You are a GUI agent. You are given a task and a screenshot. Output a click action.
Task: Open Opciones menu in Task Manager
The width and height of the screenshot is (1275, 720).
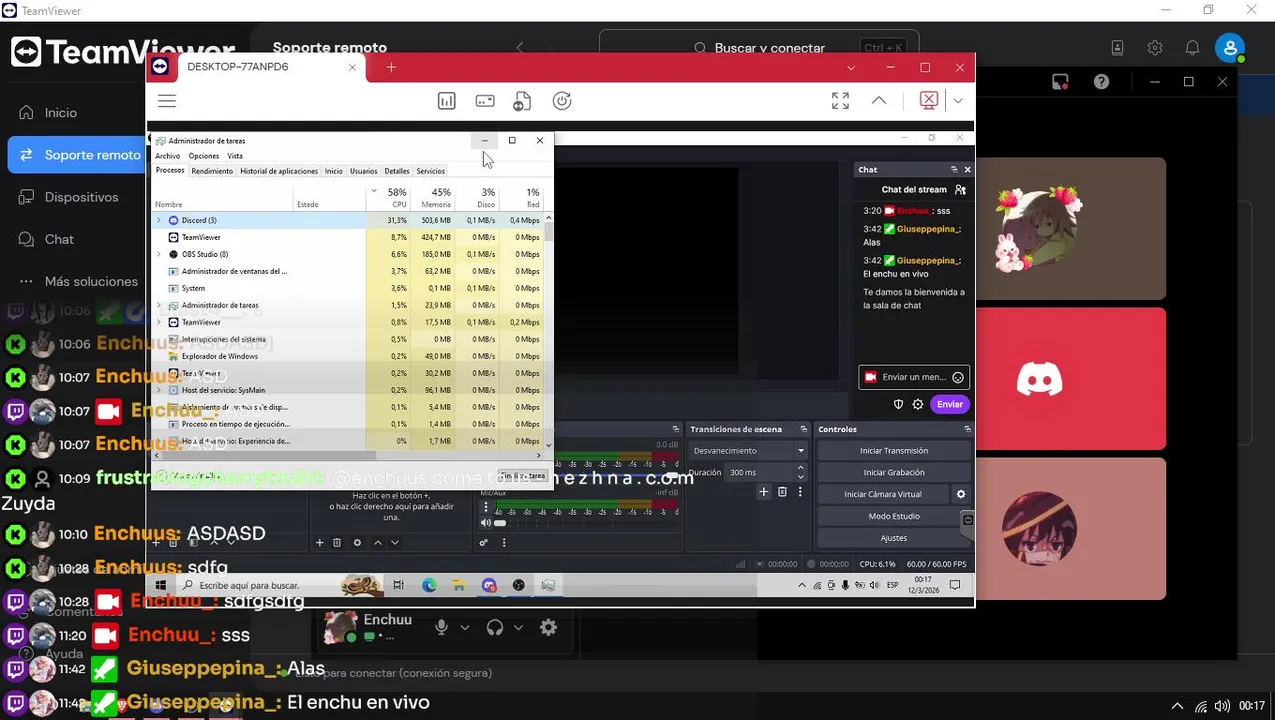tap(203, 156)
